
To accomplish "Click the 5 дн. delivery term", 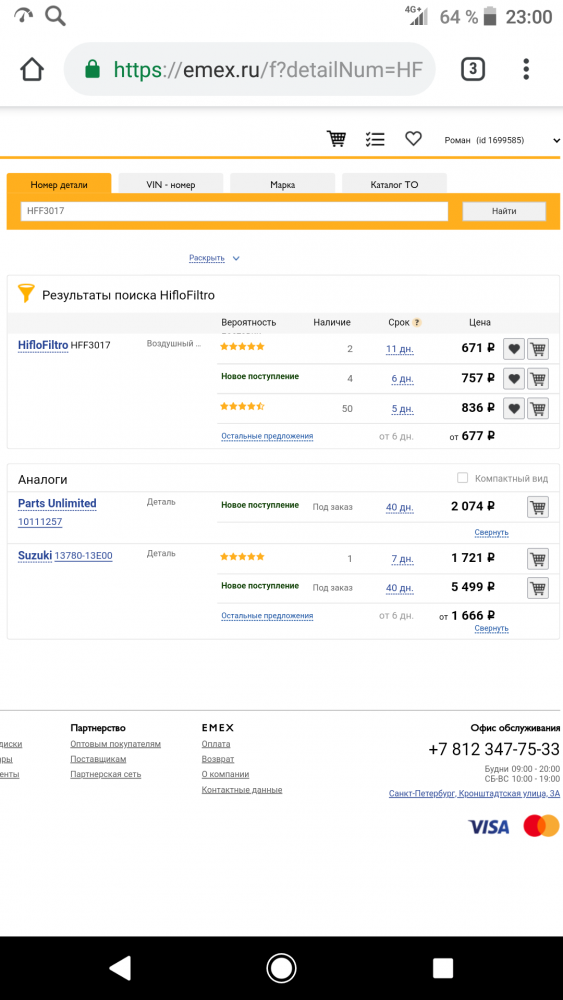I will tap(402, 409).
